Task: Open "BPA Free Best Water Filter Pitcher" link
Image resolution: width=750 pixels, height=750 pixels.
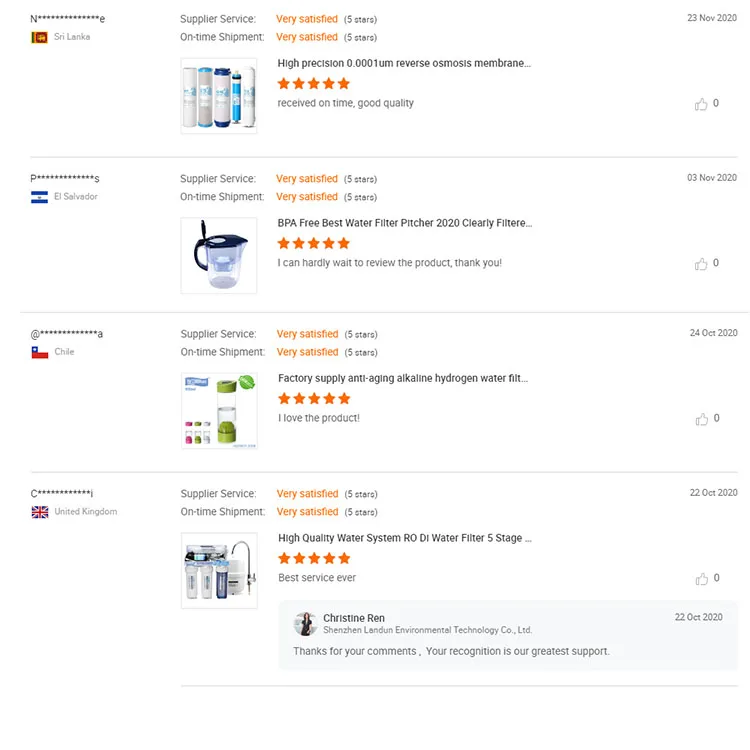Action: click(x=404, y=223)
